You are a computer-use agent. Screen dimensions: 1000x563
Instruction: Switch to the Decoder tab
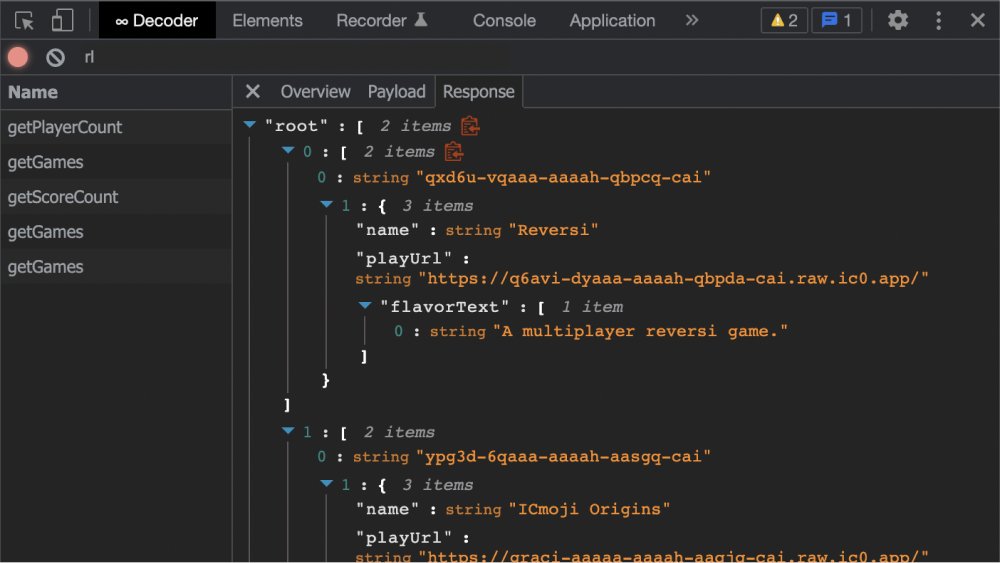coord(157,20)
